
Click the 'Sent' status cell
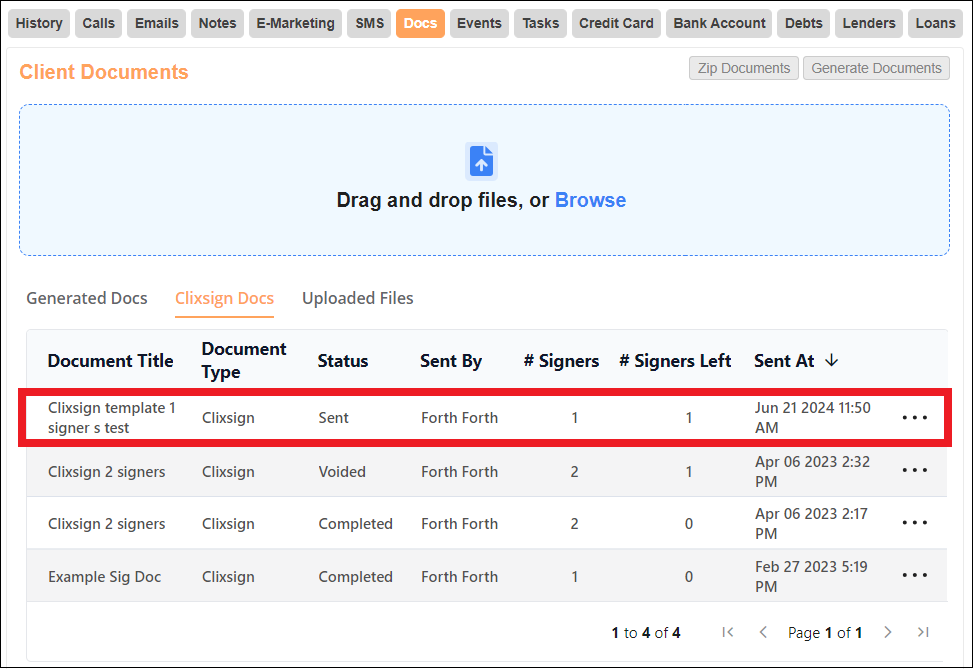(x=334, y=417)
